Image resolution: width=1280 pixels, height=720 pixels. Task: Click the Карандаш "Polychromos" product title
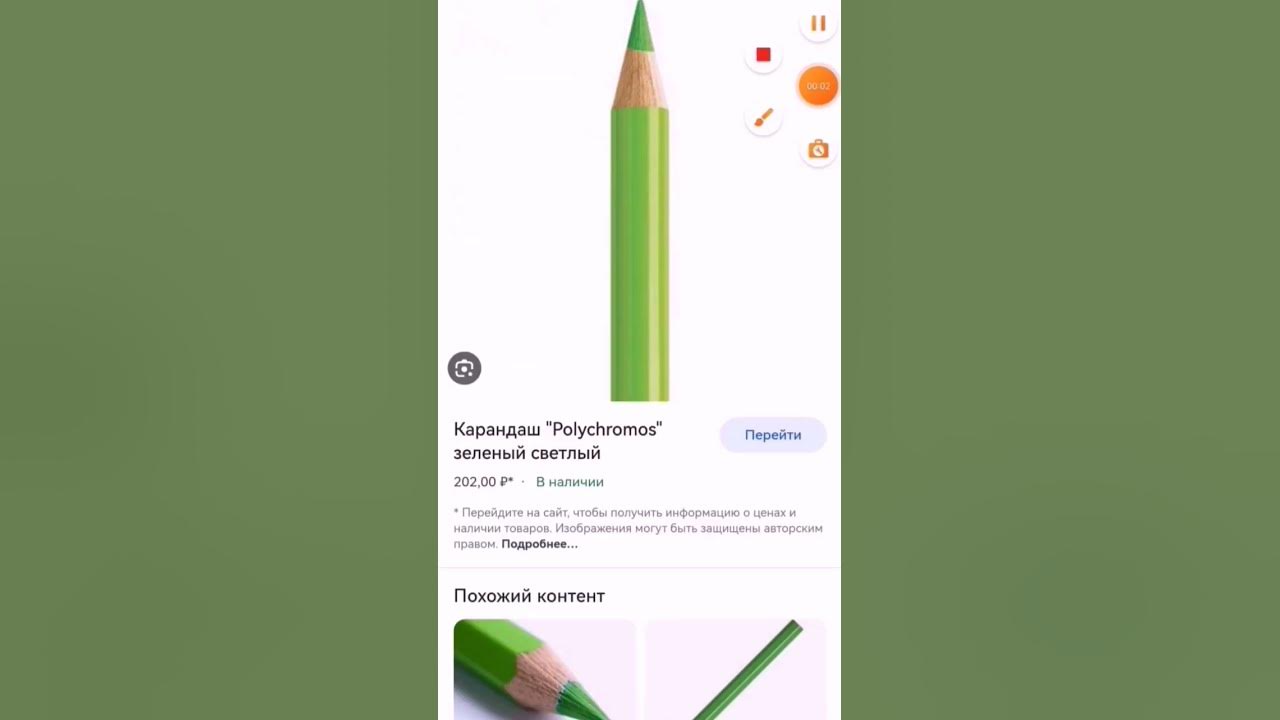[558, 429]
